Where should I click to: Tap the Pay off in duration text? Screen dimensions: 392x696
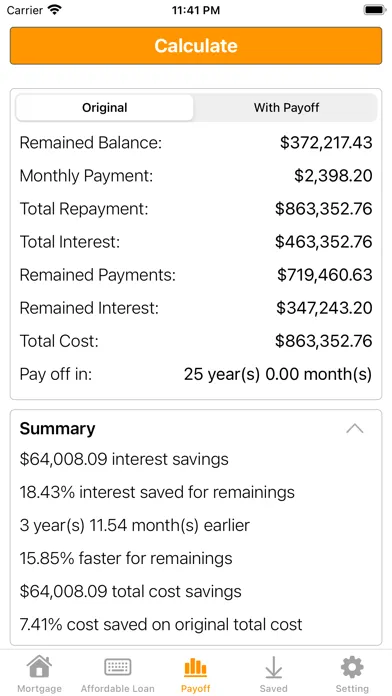click(x=278, y=375)
